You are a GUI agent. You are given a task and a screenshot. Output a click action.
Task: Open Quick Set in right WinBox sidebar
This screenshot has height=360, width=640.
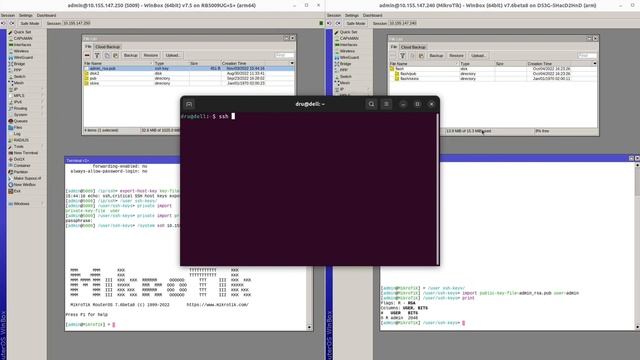pyautogui.click(x=346, y=32)
